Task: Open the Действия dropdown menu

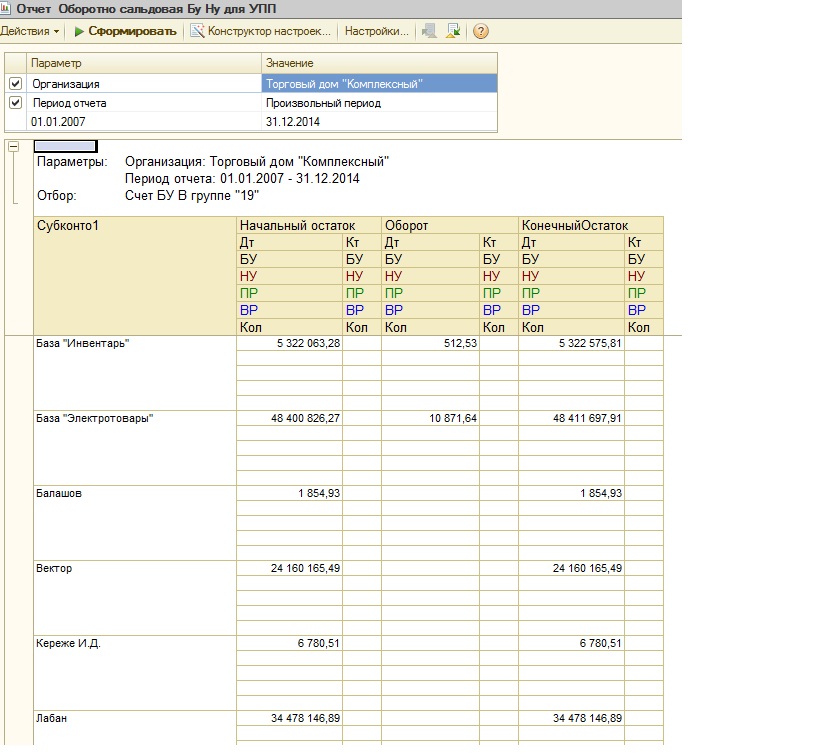Action: pyautogui.click(x=30, y=32)
